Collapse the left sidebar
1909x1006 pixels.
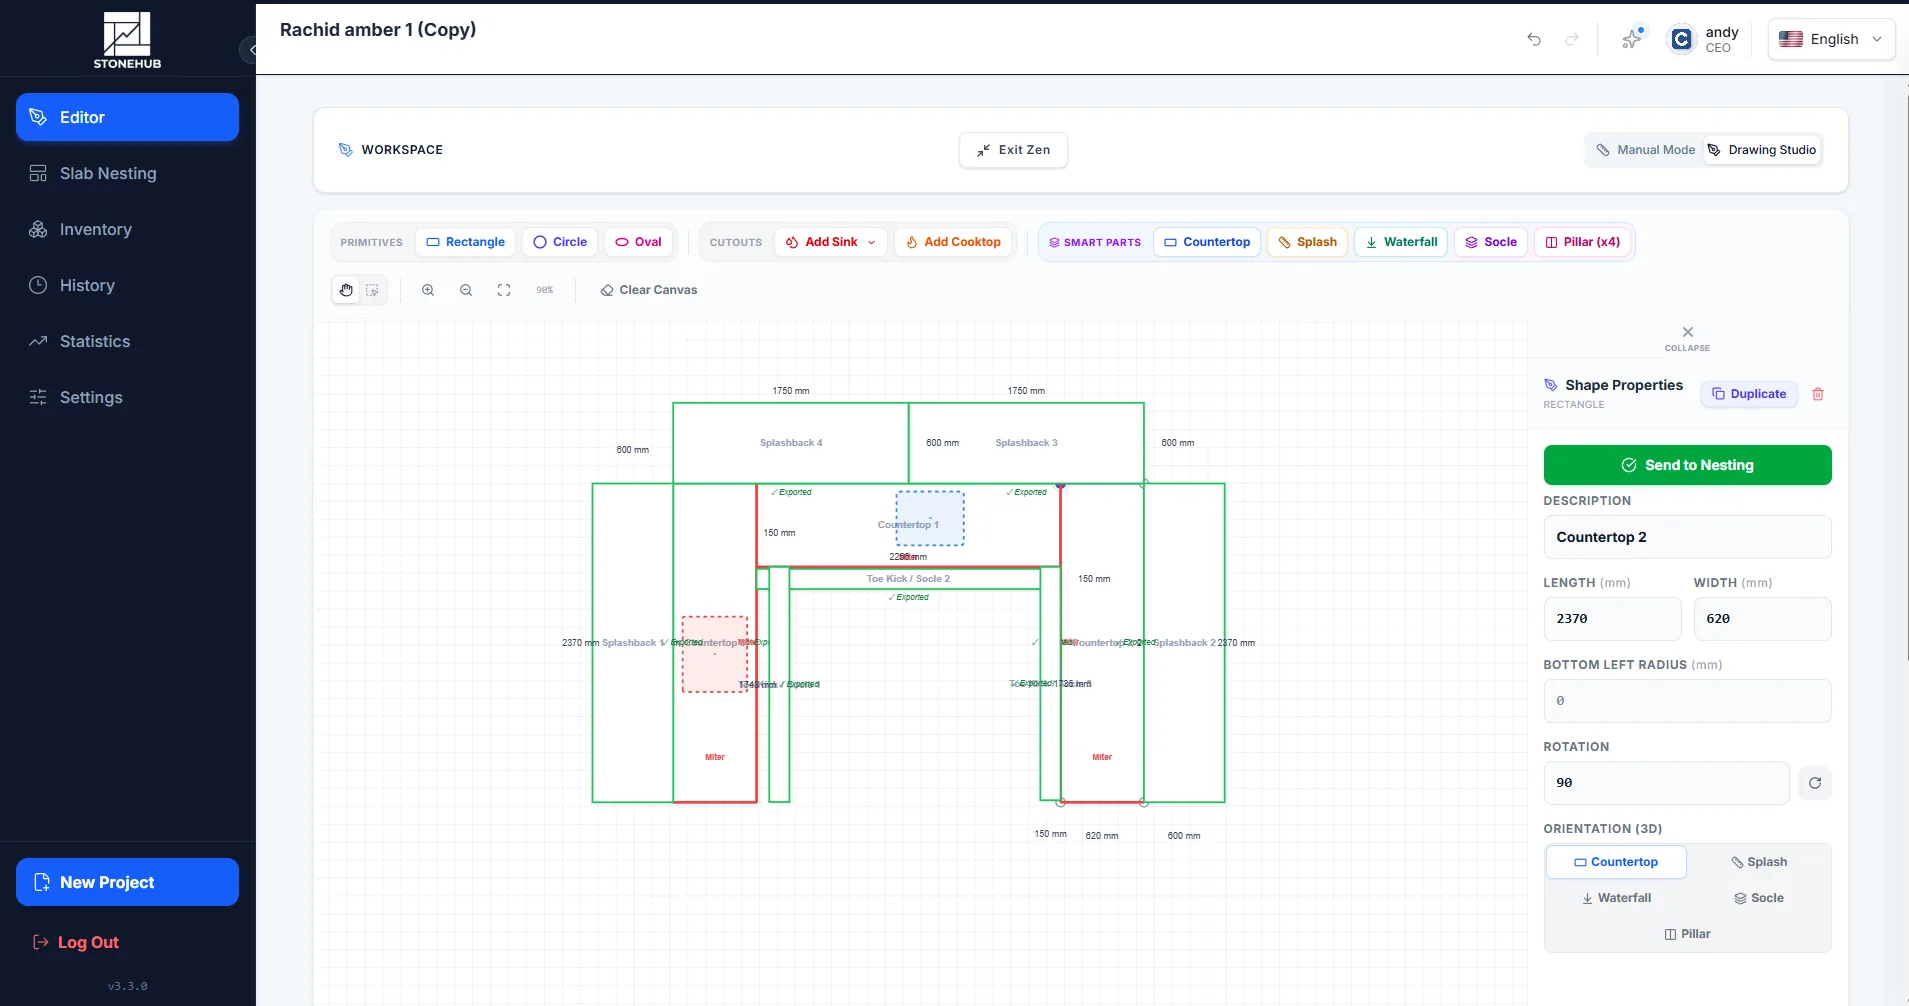tap(249, 49)
